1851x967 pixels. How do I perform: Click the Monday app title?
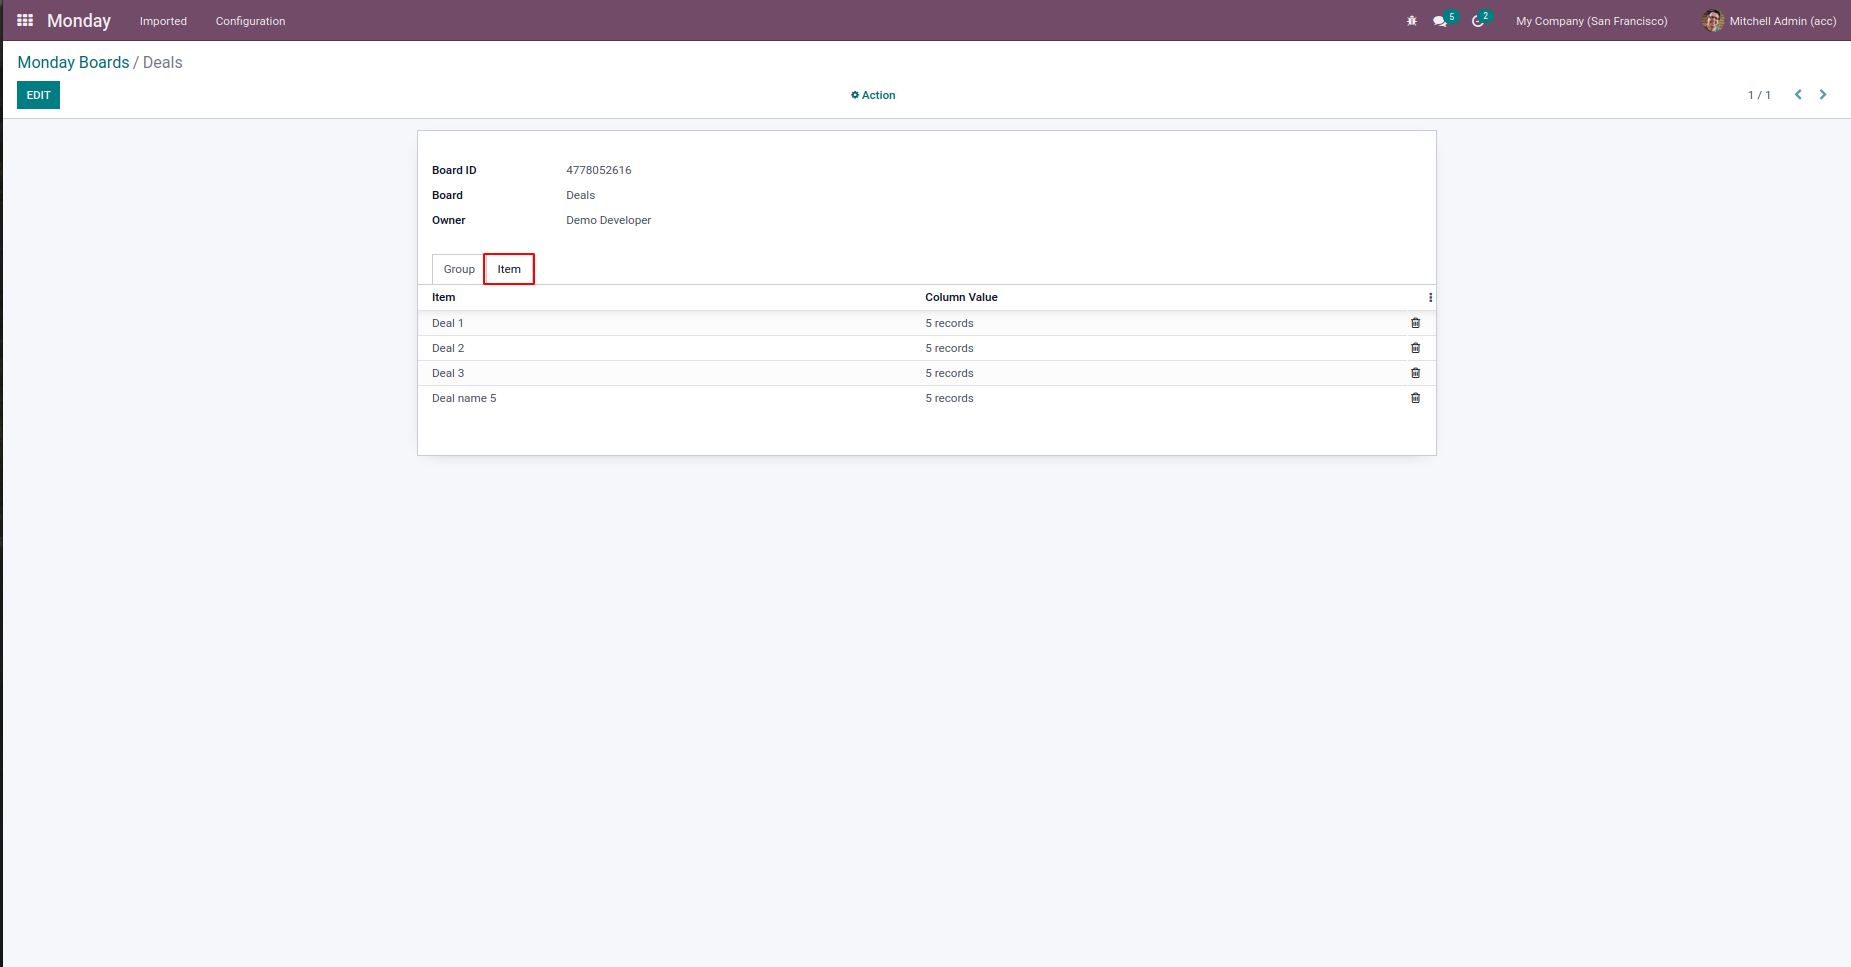(79, 20)
